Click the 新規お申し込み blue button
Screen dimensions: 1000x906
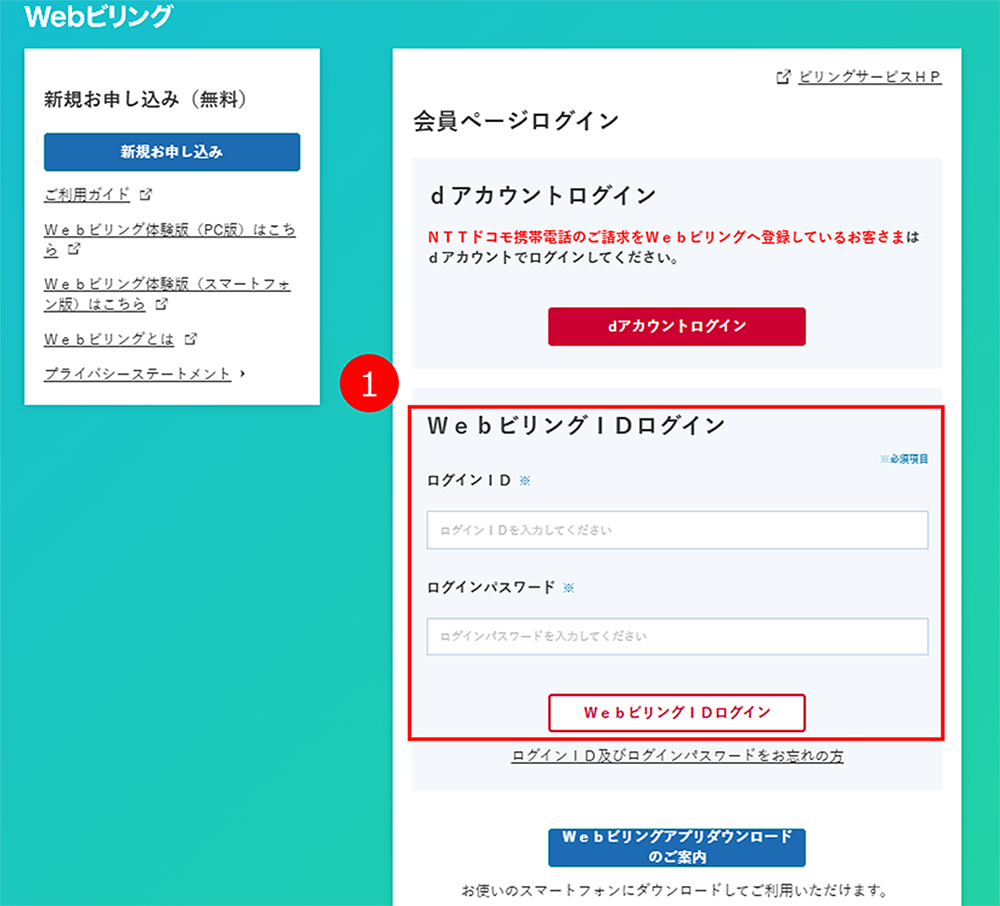click(x=172, y=152)
